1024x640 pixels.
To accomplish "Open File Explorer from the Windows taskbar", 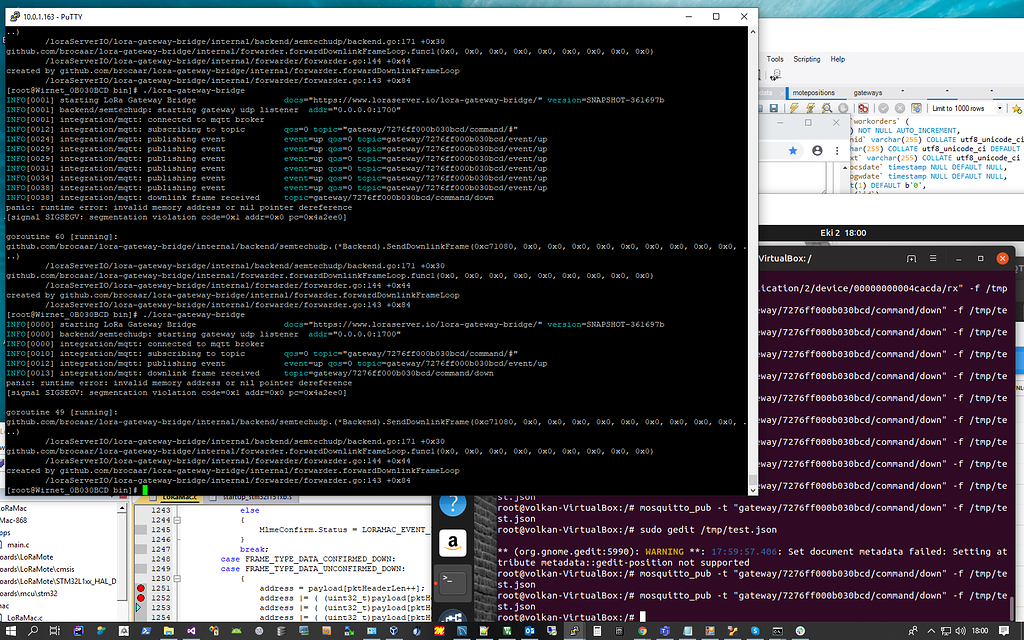I will [168, 631].
